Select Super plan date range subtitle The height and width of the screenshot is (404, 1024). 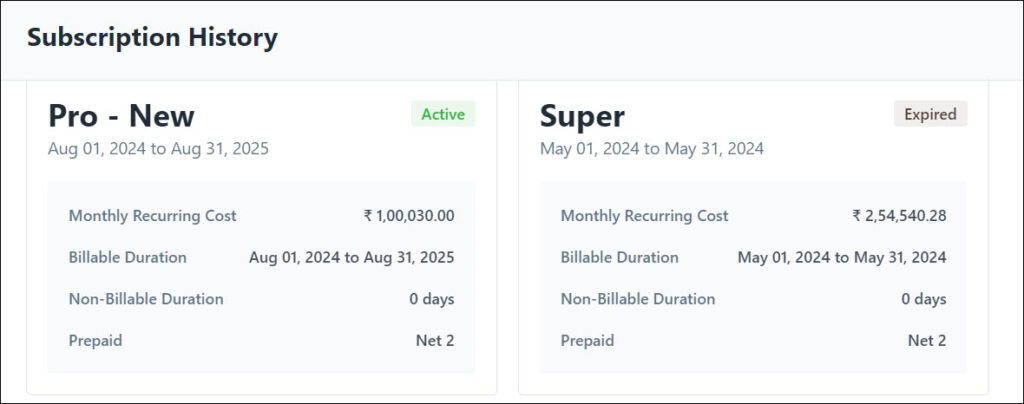tap(651, 149)
